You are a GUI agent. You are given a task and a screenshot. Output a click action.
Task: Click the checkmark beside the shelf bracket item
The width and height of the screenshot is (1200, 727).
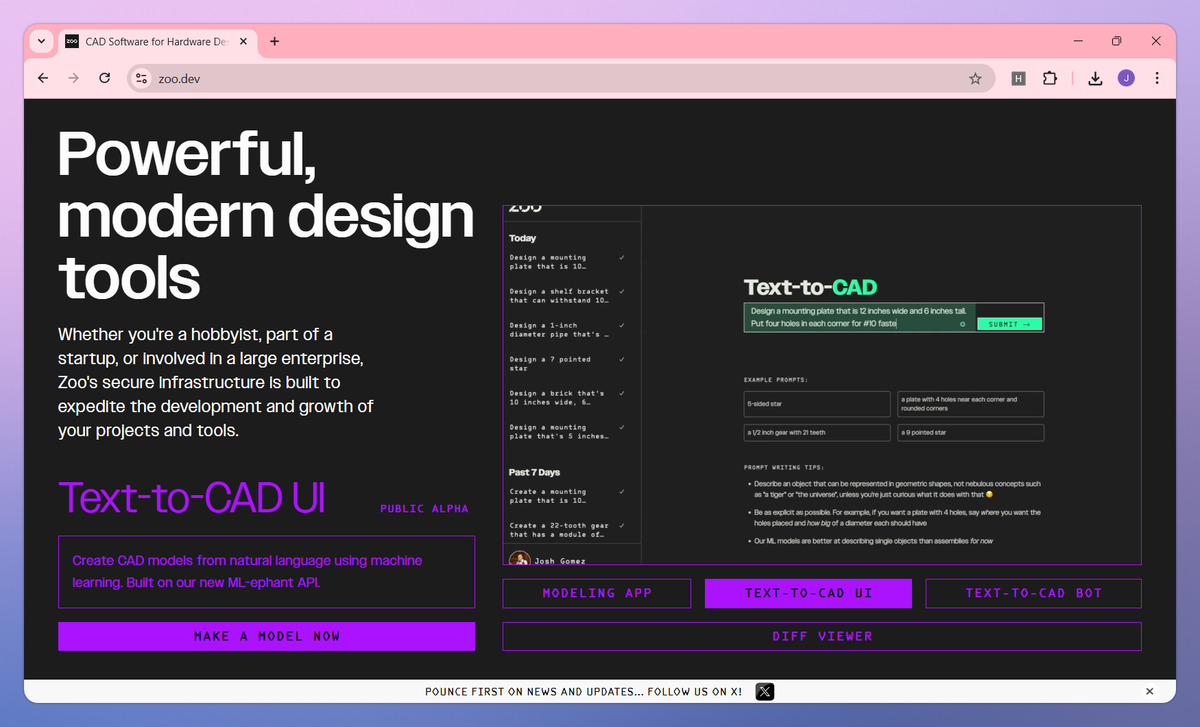pos(622,291)
